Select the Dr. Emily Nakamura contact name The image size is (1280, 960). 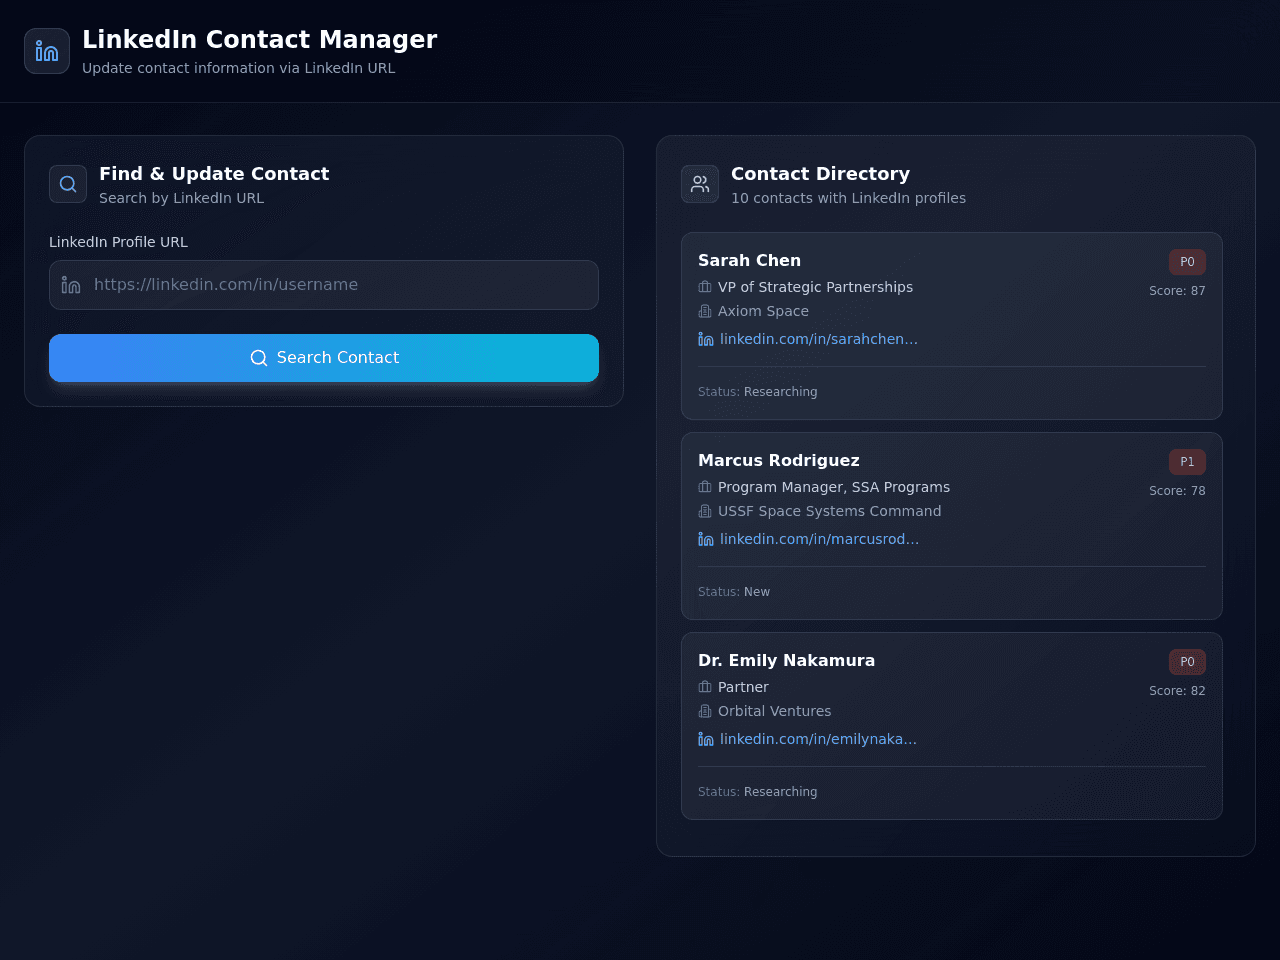click(x=786, y=660)
